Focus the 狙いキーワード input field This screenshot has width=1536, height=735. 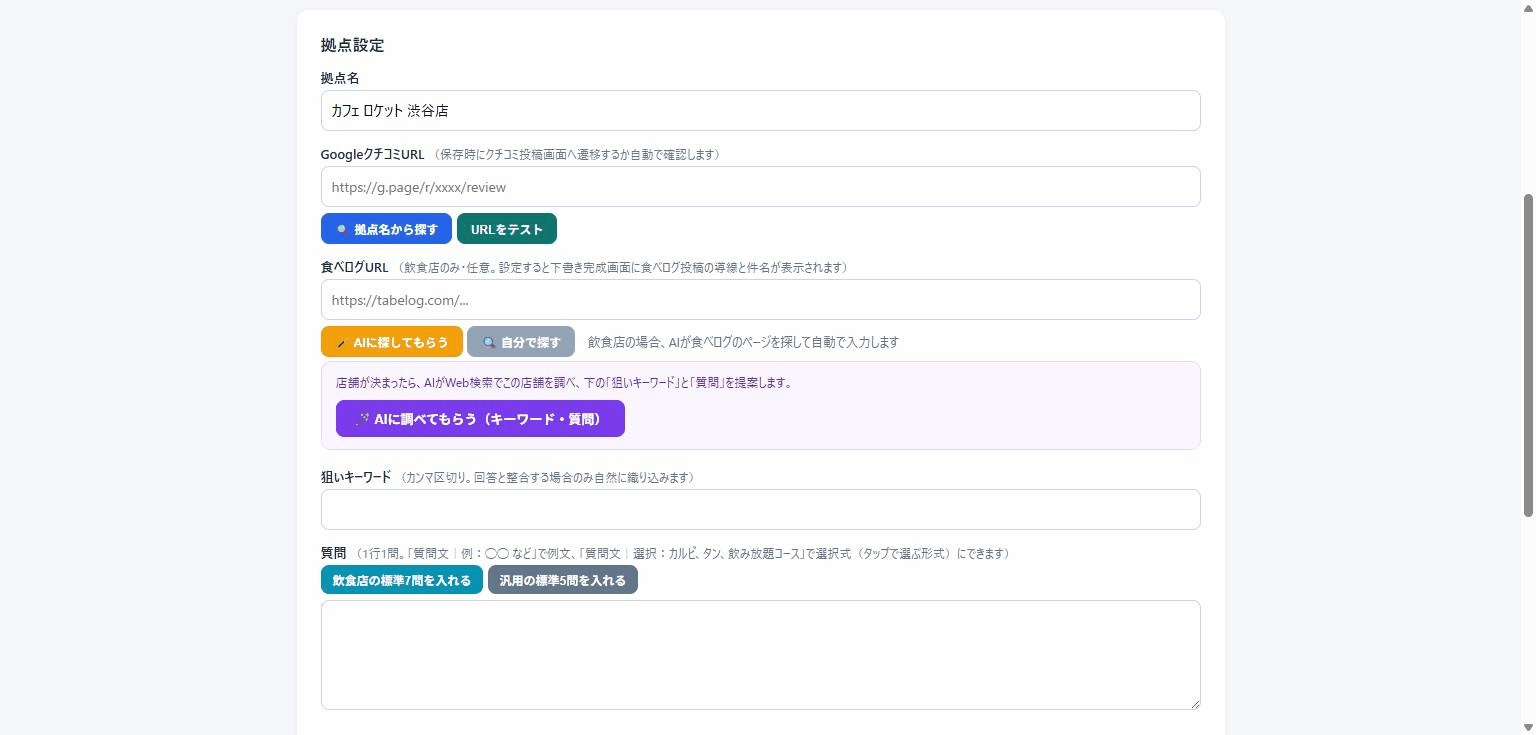pyautogui.click(x=760, y=510)
